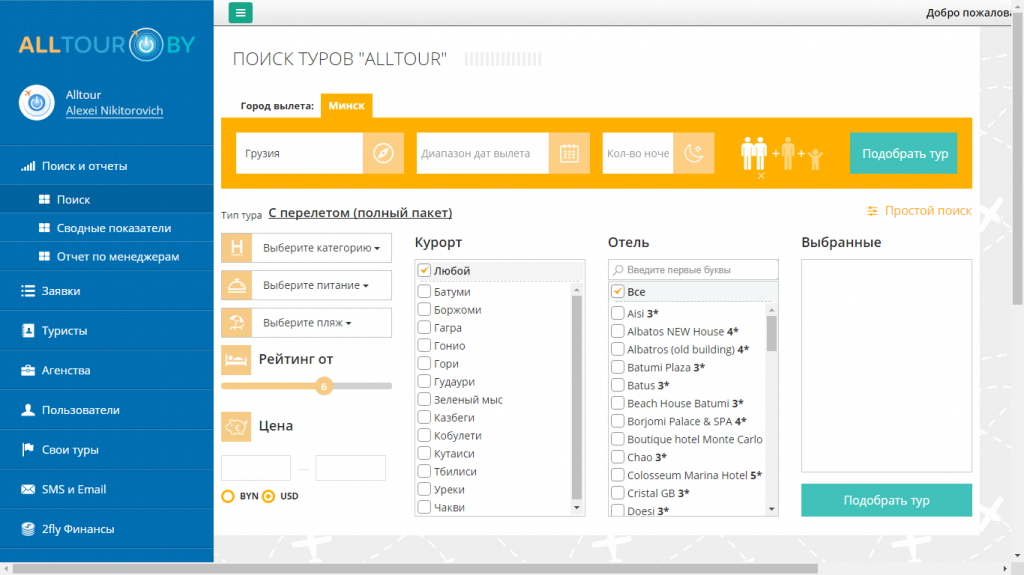This screenshot has width=1024, height=575.
Task: Uncheck the Любой resort checkbox
Action: [x=424, y=270]
